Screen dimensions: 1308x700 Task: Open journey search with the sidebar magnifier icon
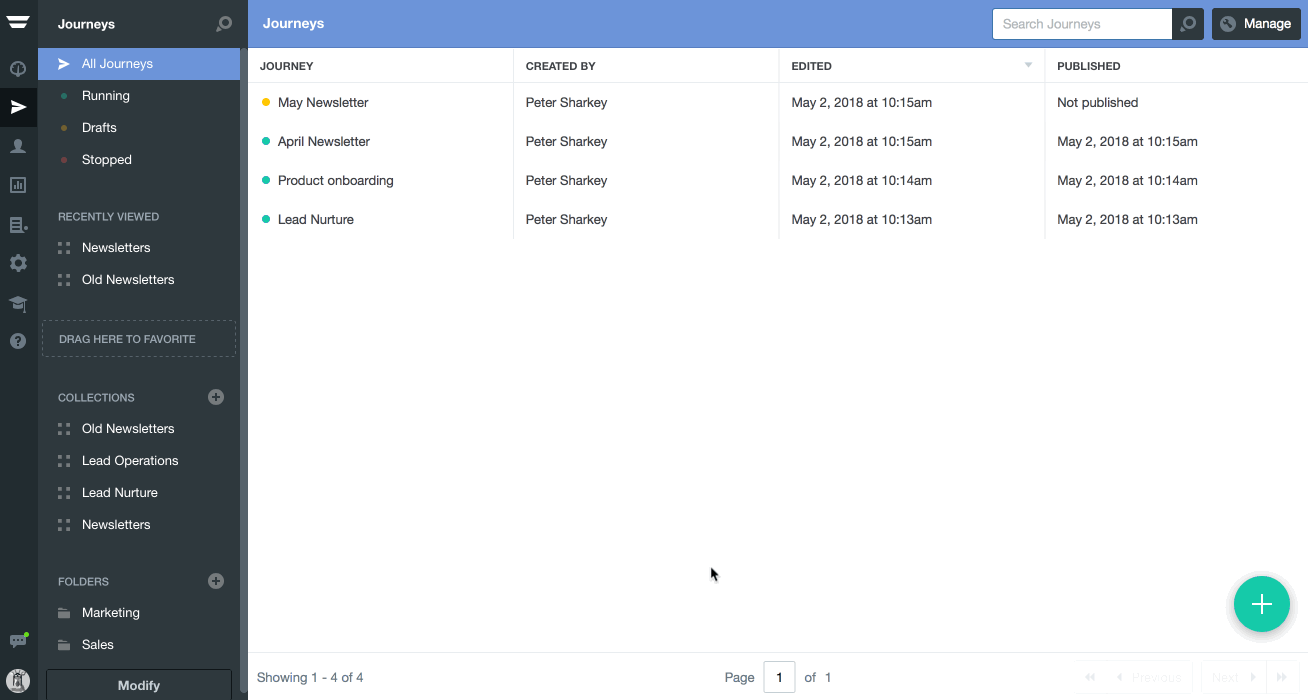[x=224, y=23]
